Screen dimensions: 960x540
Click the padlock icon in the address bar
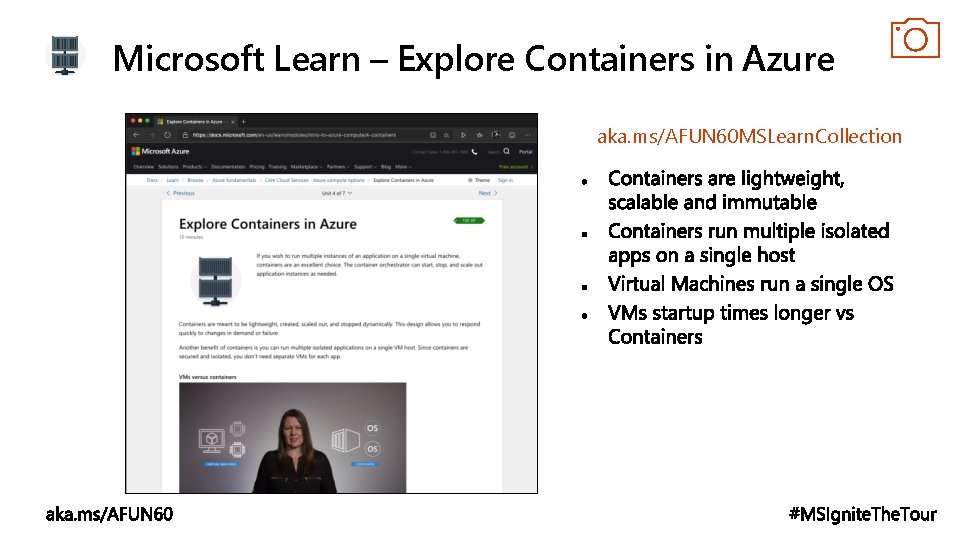click(185, 135)
